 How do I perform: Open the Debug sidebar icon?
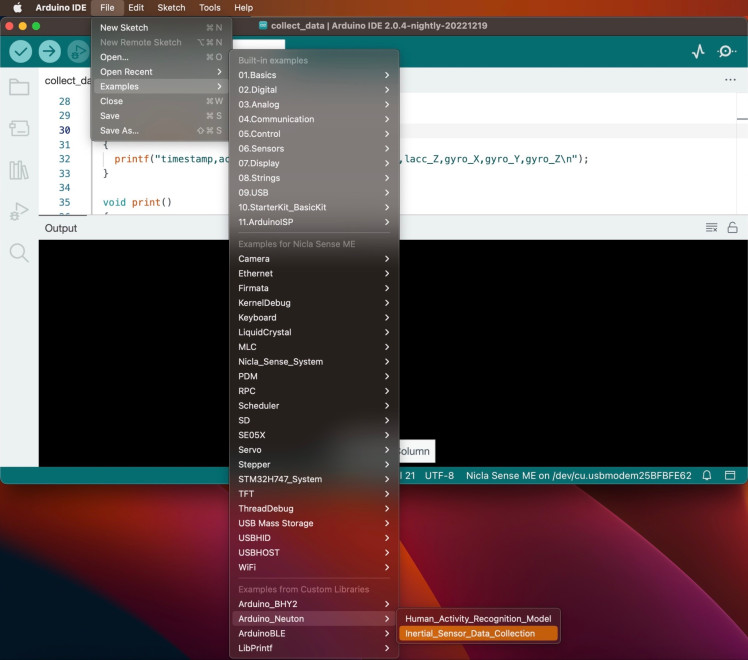[x=19, y=211]
